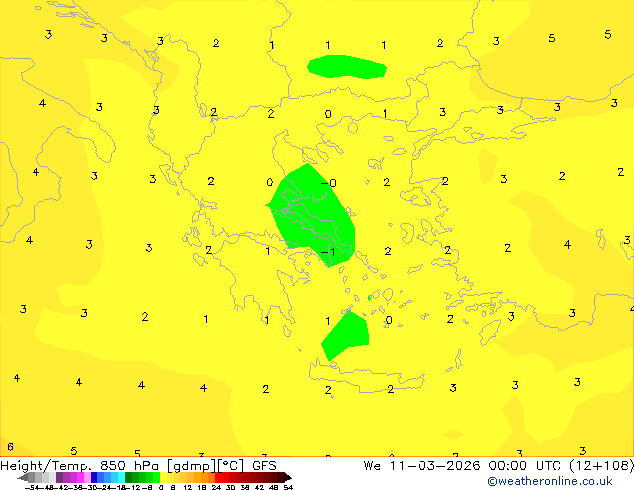The width and height of the screenshot is (634, 490).
Task: Click the large green cold area over central Greece
Action: (313, 214)
